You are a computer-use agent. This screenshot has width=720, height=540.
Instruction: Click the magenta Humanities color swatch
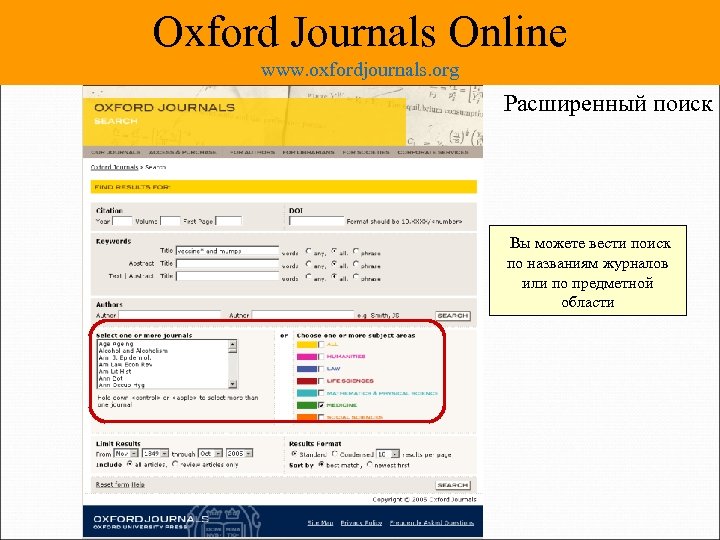307,356
